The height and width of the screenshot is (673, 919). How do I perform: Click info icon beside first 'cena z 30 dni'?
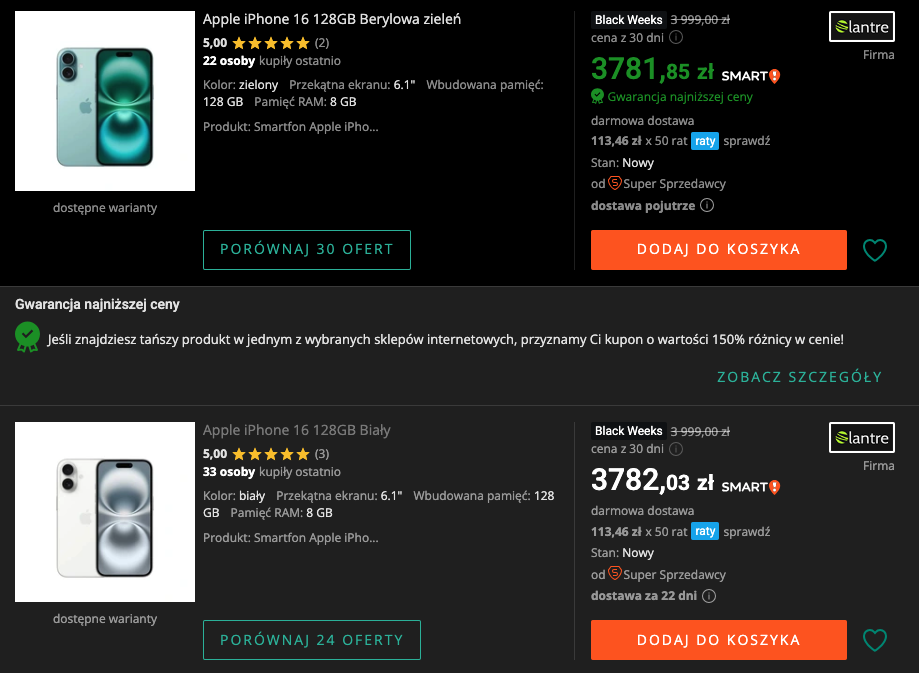[676, 38]
